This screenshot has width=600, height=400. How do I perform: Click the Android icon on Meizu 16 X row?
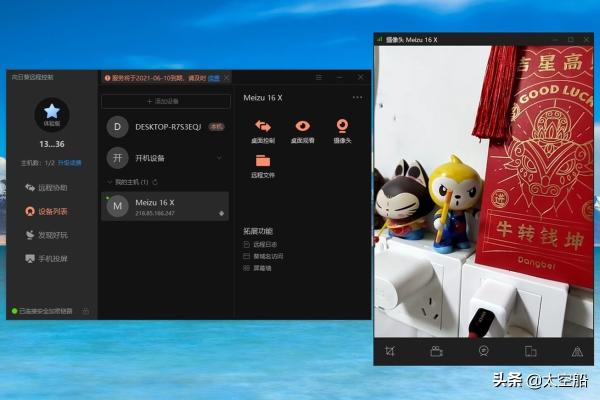[x=221, y=214]
